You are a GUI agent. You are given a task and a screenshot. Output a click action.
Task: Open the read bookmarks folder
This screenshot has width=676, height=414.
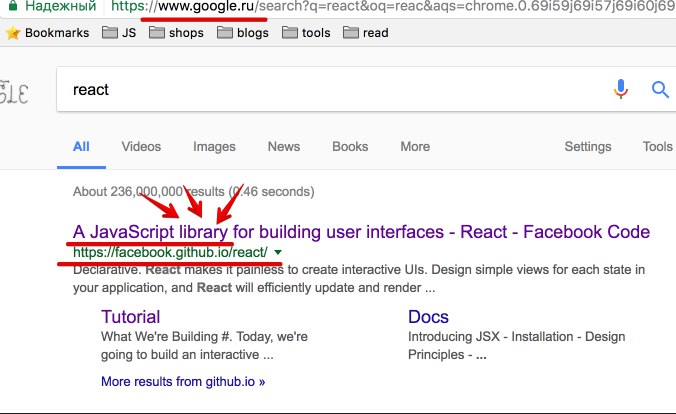pyautogui.click(x=366, y=33)
